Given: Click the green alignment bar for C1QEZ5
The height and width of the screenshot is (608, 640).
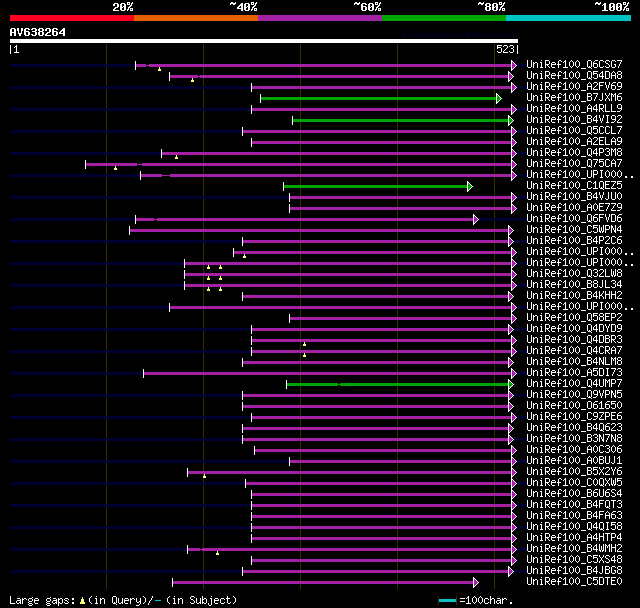Looking at the screenshot, I should [376, 186].
